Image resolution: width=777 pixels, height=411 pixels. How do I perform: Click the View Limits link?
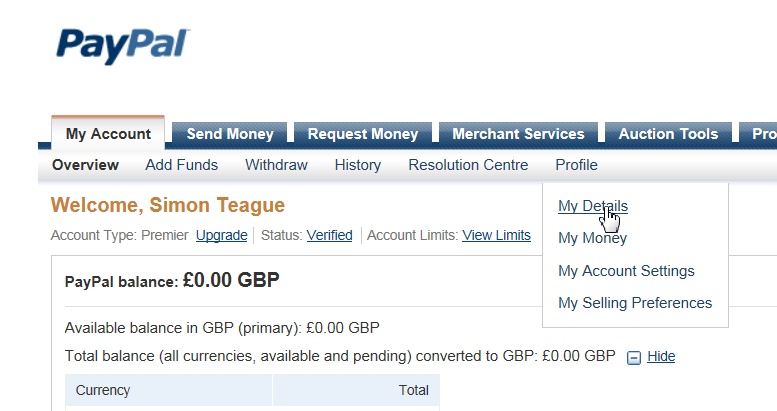pyautogui.click(x=496, y=236)
